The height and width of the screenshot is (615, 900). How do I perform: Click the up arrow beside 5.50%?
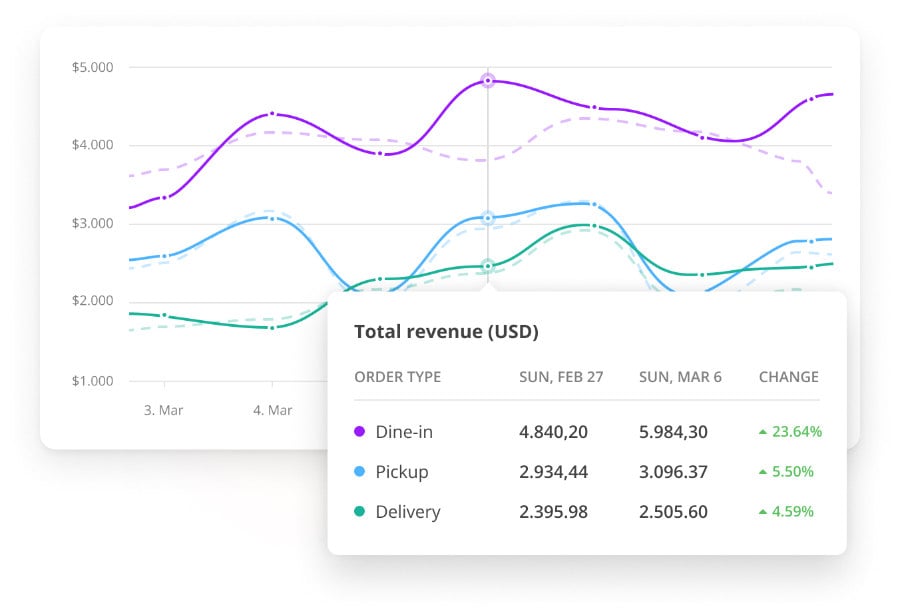pos(763,472)
